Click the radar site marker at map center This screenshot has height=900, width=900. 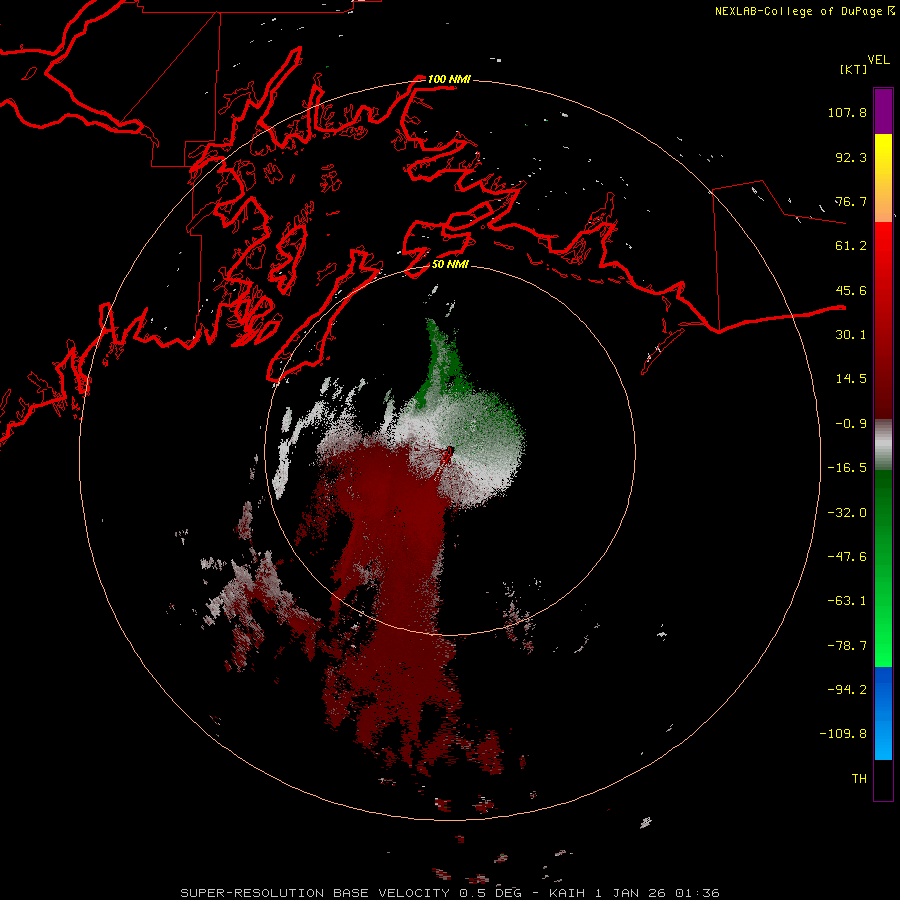point(447,454)
